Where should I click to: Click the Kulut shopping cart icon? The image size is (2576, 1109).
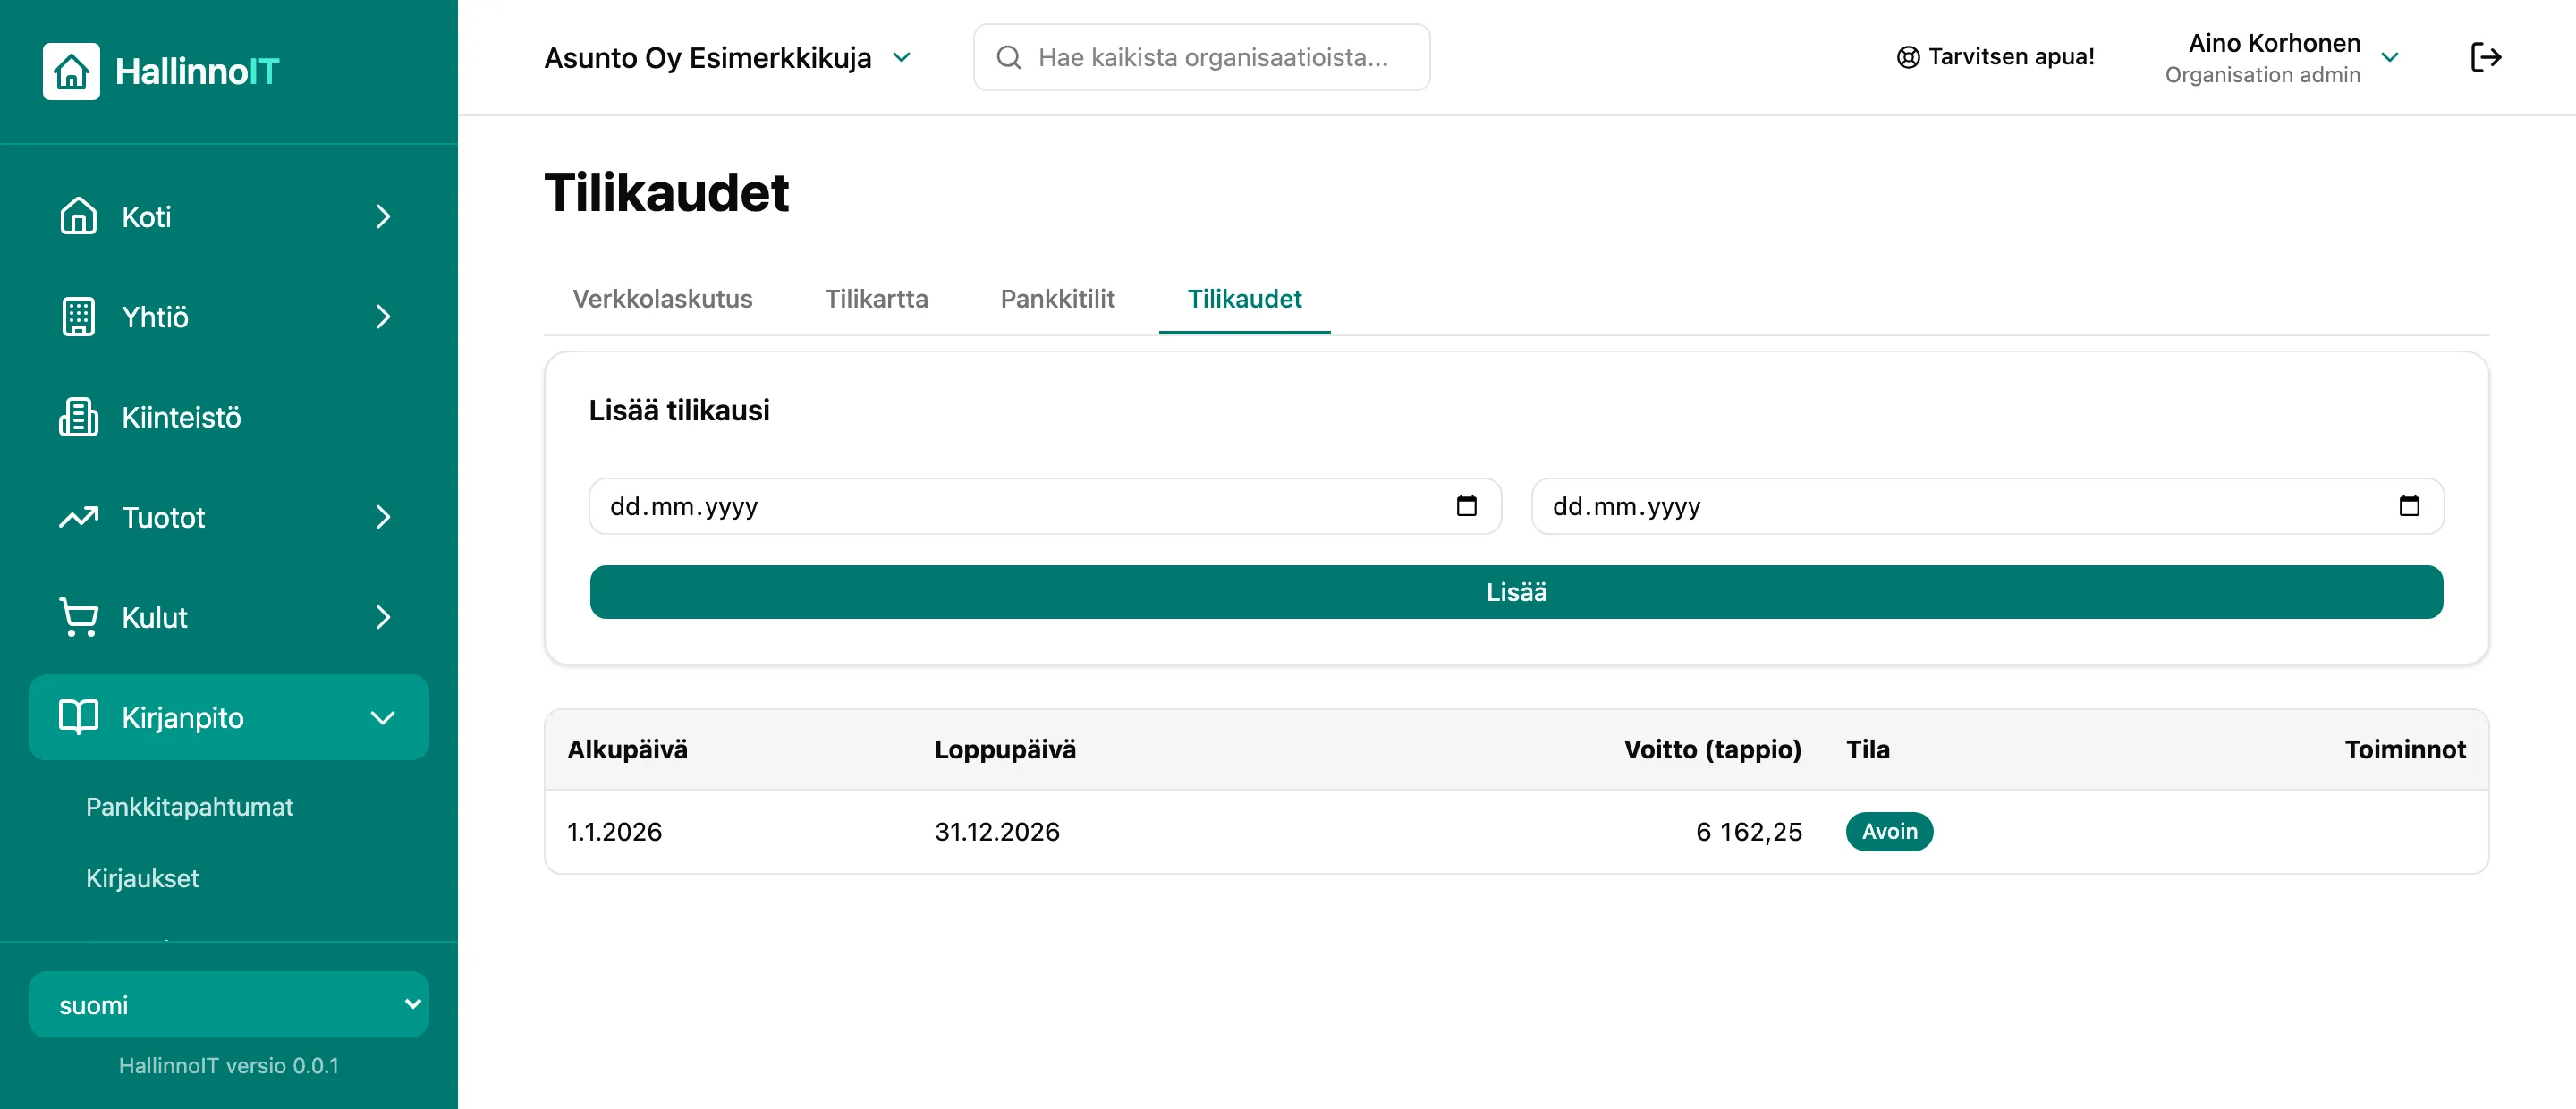(x=78, y=617)
